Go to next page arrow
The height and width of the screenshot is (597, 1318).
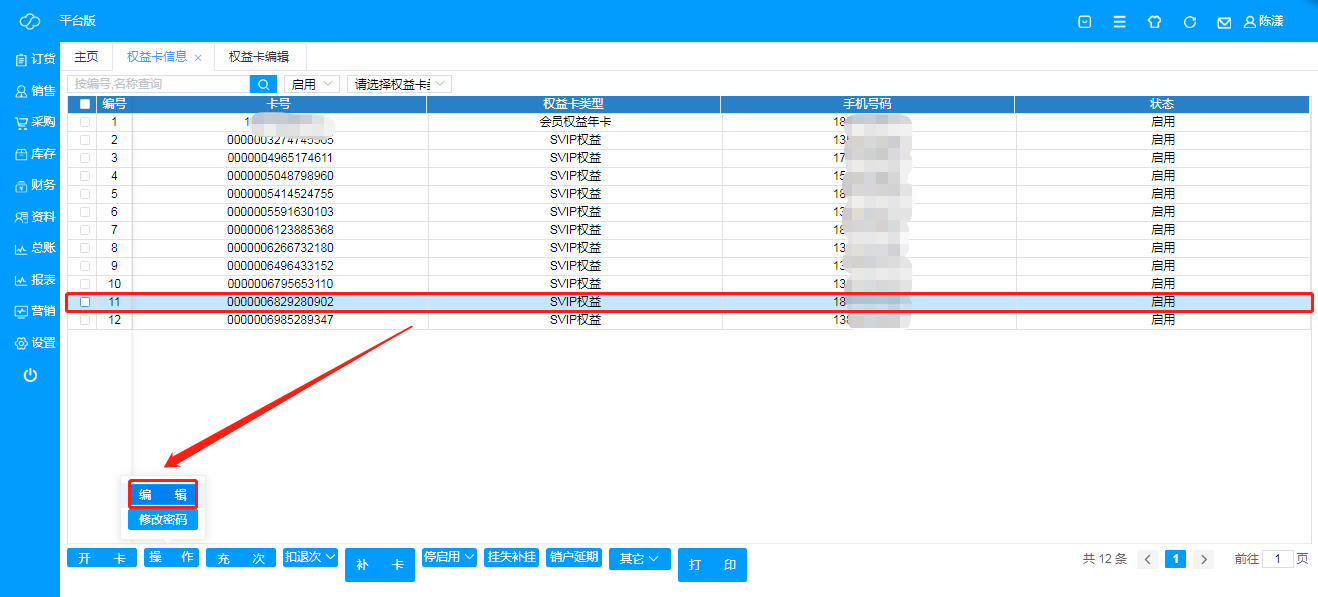[x=1204, y=559]
